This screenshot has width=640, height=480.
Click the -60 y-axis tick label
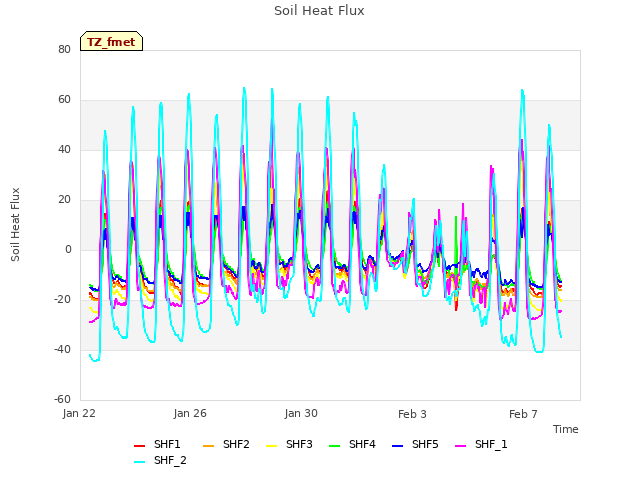coord(62,399)
